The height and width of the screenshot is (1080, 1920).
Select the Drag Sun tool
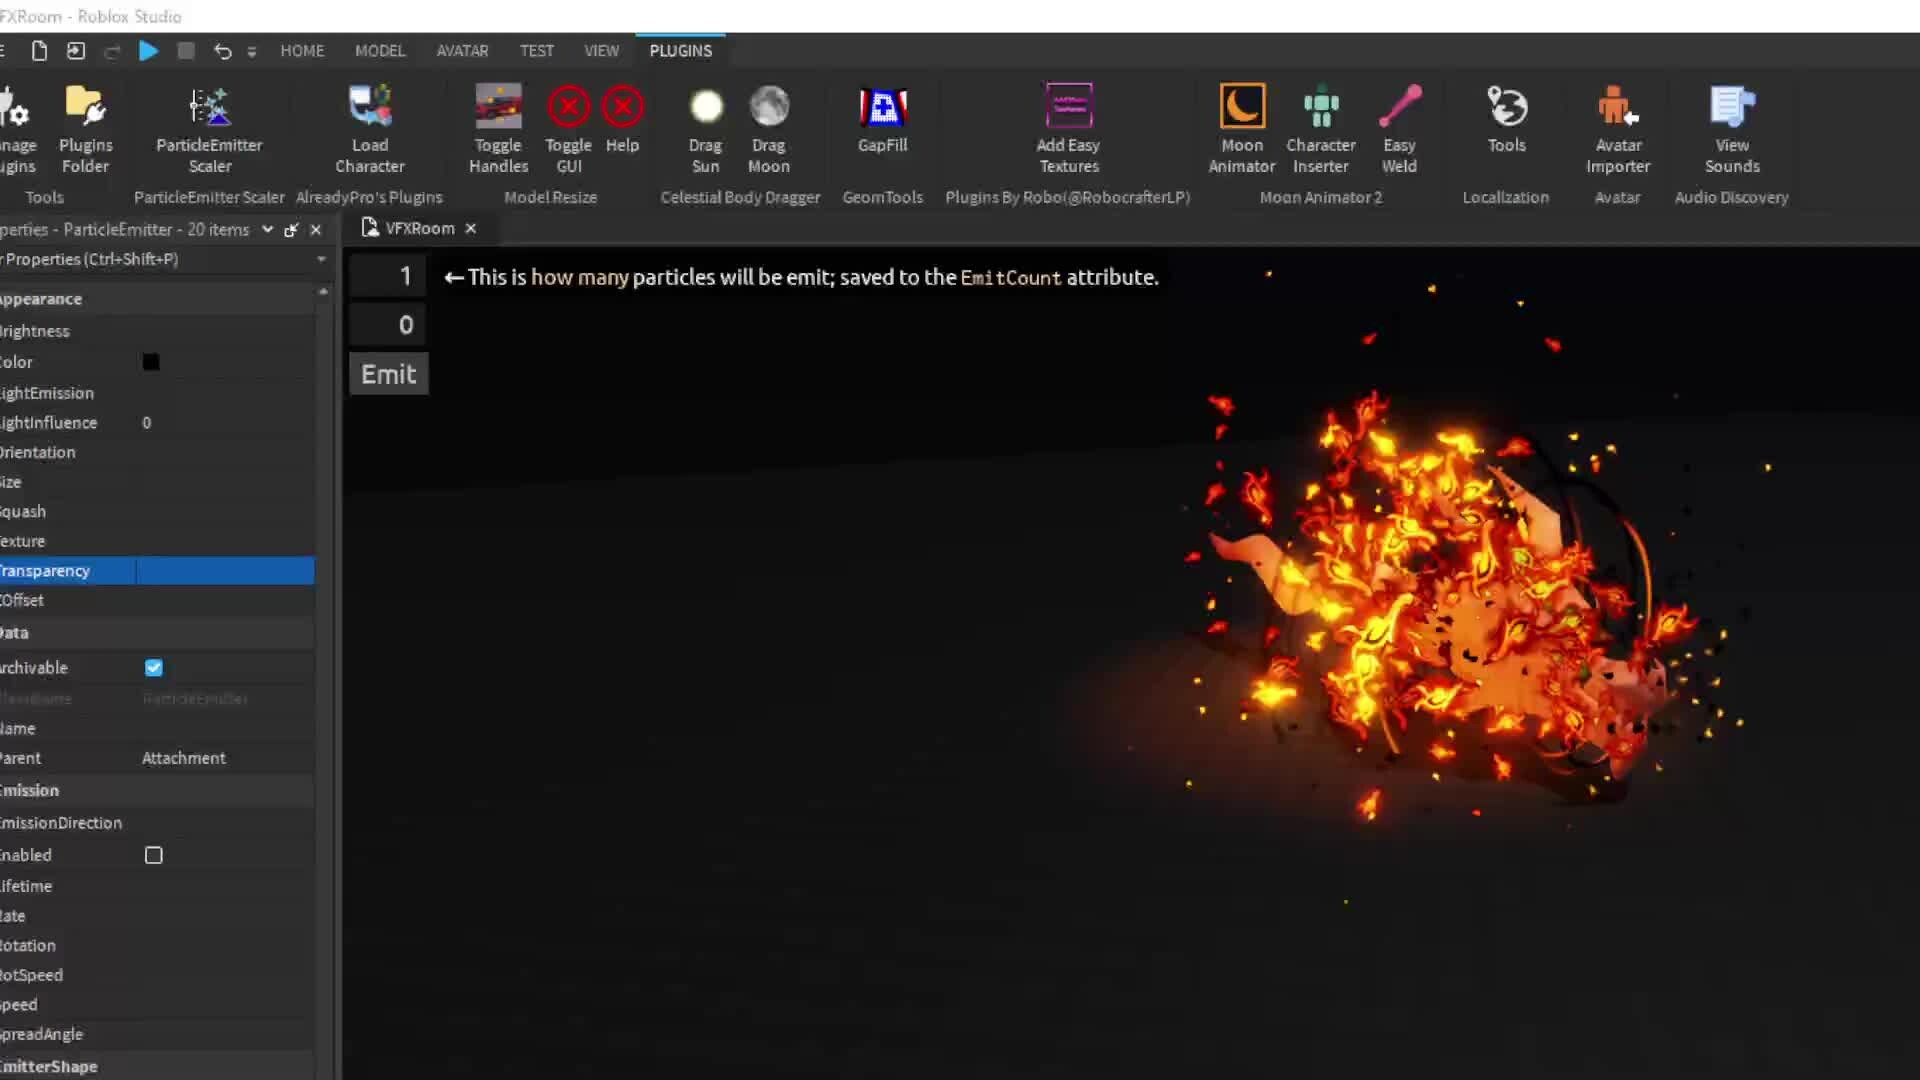[706, 128]
